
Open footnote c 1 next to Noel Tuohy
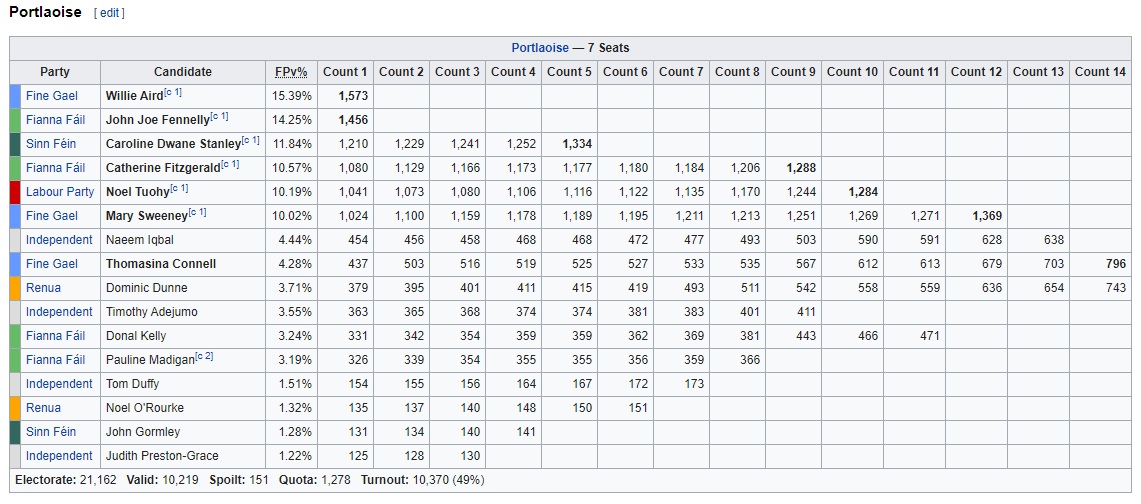tap(179, 188)
